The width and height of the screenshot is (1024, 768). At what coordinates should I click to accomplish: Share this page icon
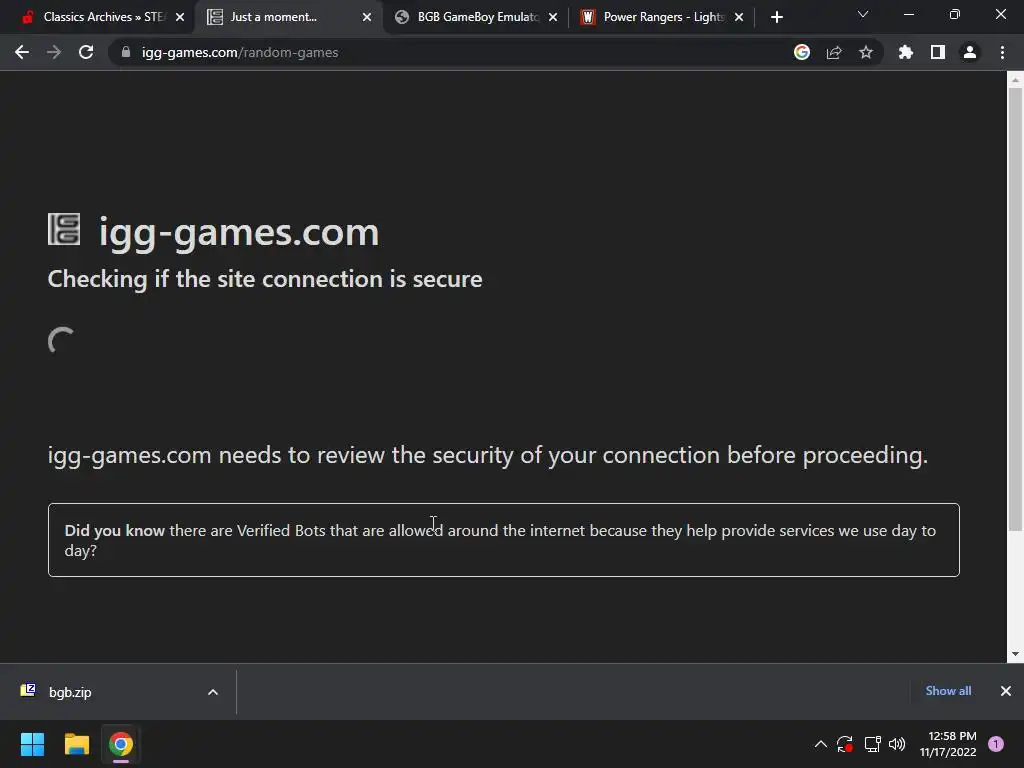tap(834, 52)
